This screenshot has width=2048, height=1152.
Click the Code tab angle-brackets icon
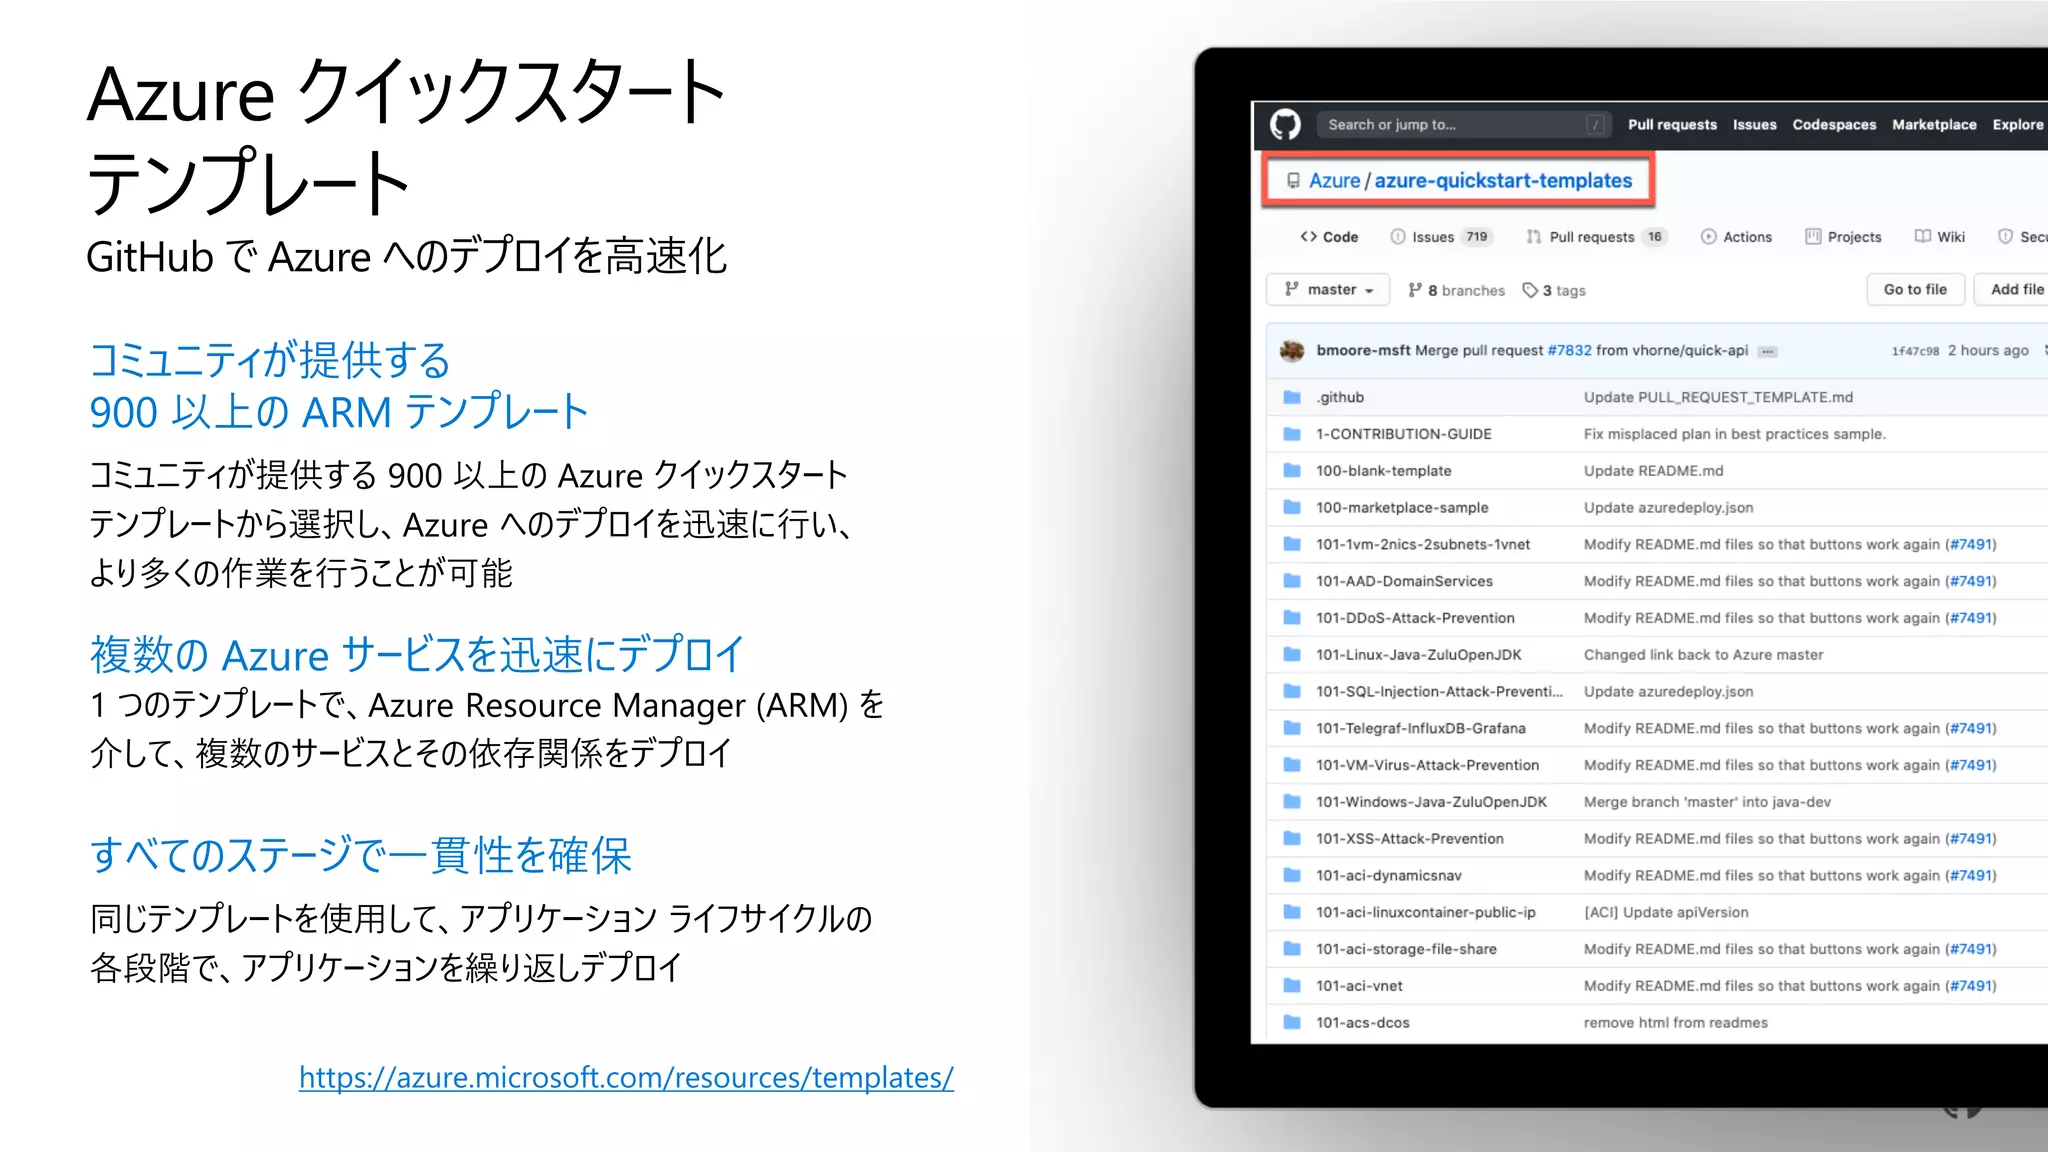tap(1308, 237)
